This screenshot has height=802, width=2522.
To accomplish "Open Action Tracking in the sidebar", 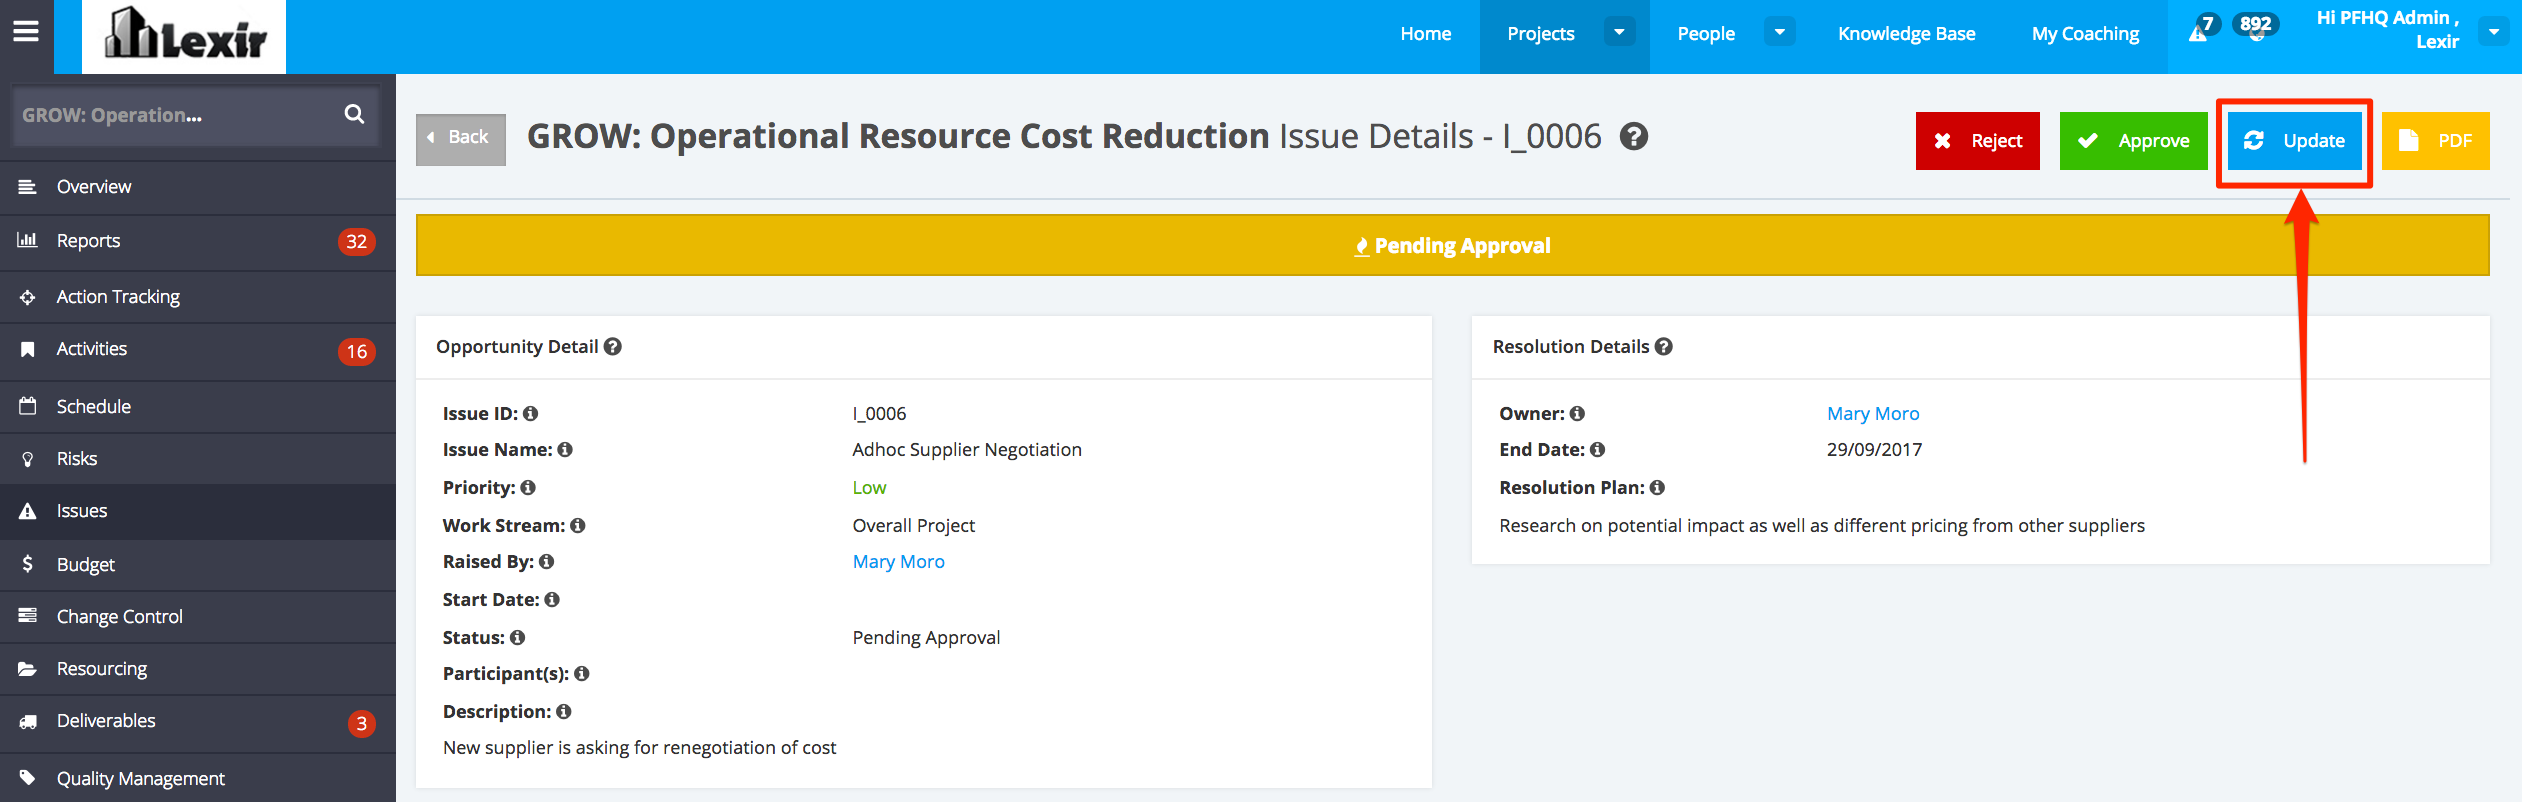I will pyautogui.click(x=198, y=297).
